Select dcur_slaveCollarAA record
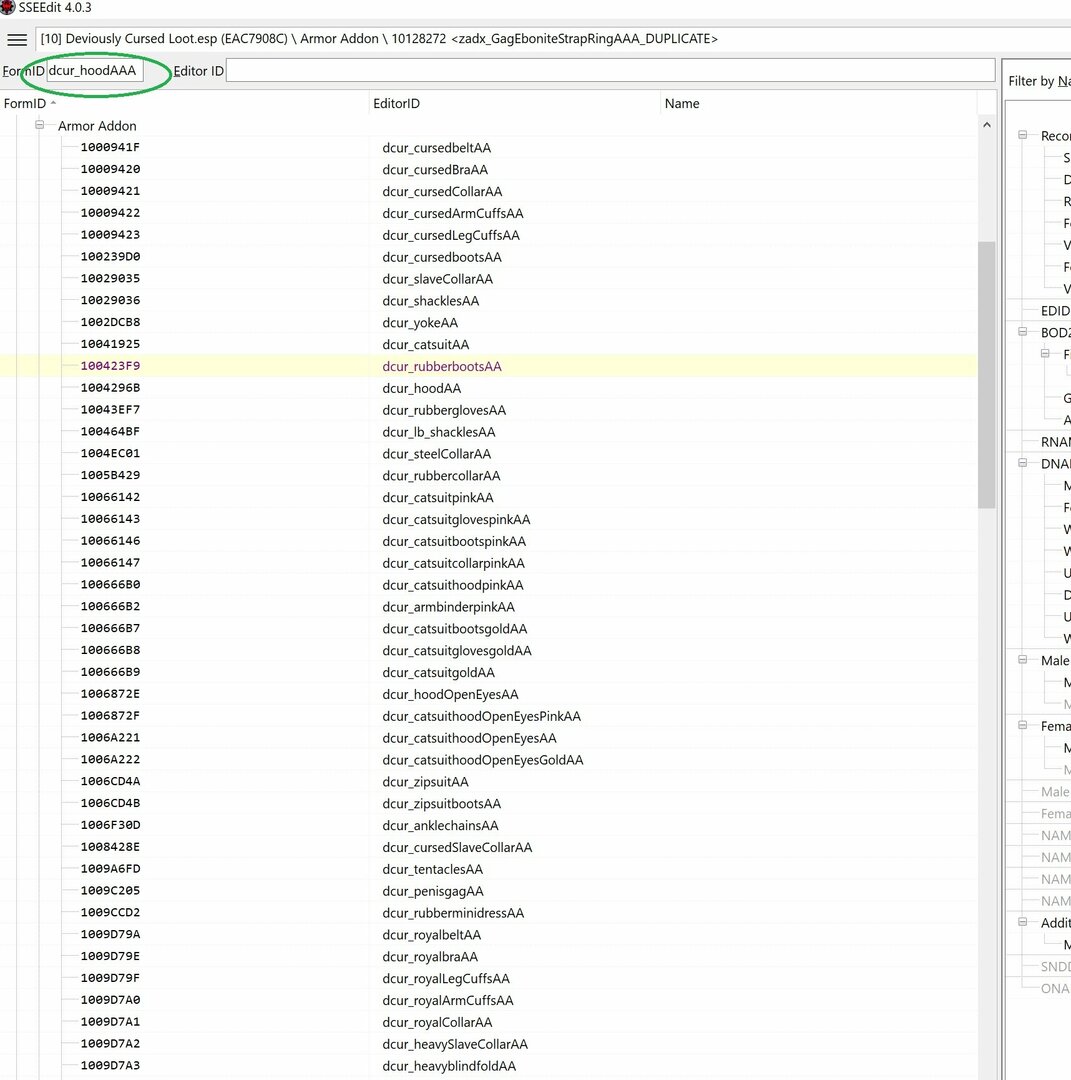 pos(489,279)
